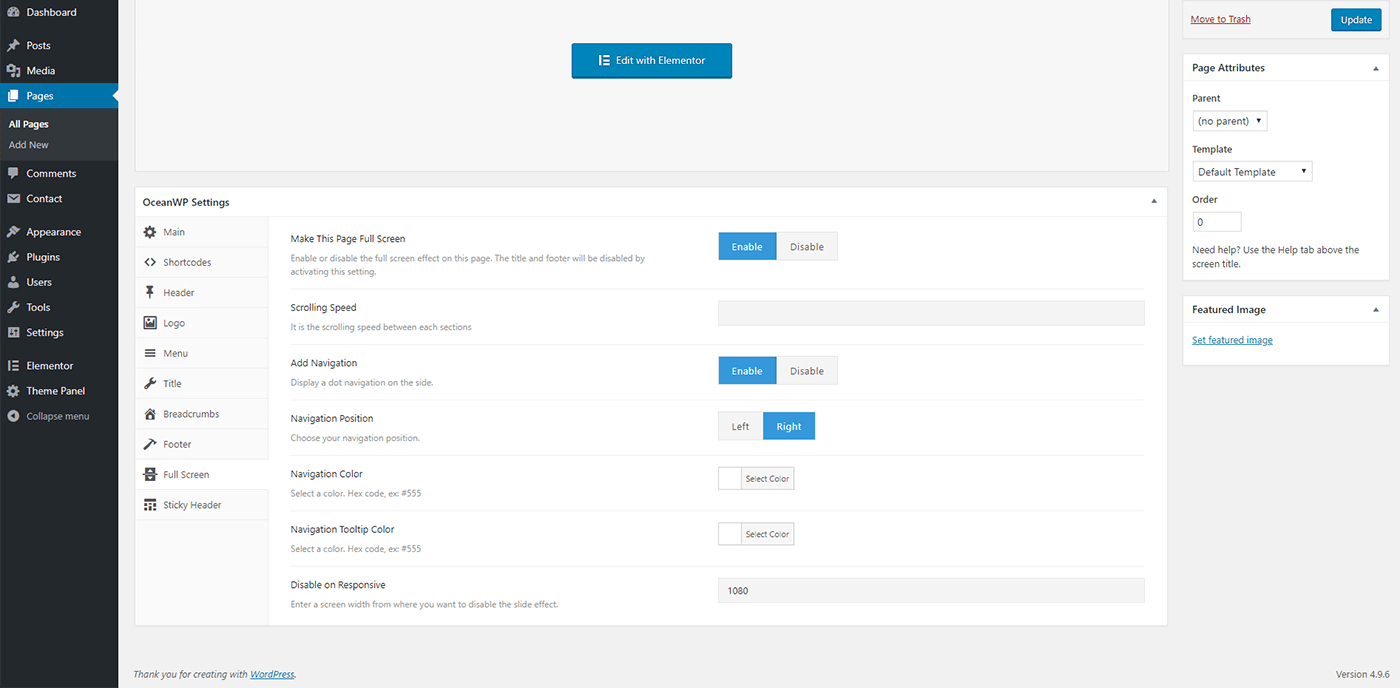Click the Header pin icon in OceanWP tabs
The height and width of the screenshot is (688, 1400).
(x=150, y=293)
